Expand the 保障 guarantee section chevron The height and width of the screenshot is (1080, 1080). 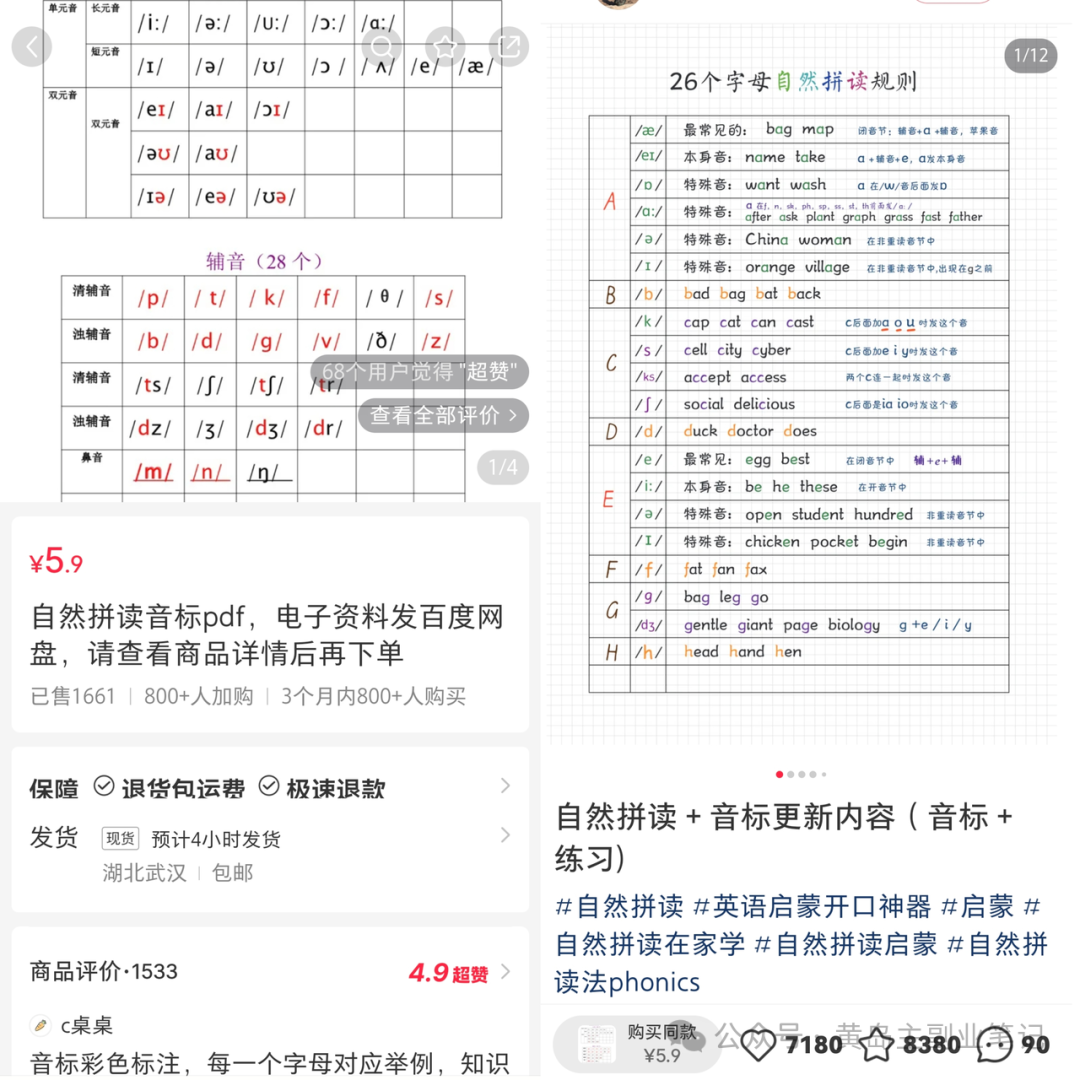click(x=506, y=787)
